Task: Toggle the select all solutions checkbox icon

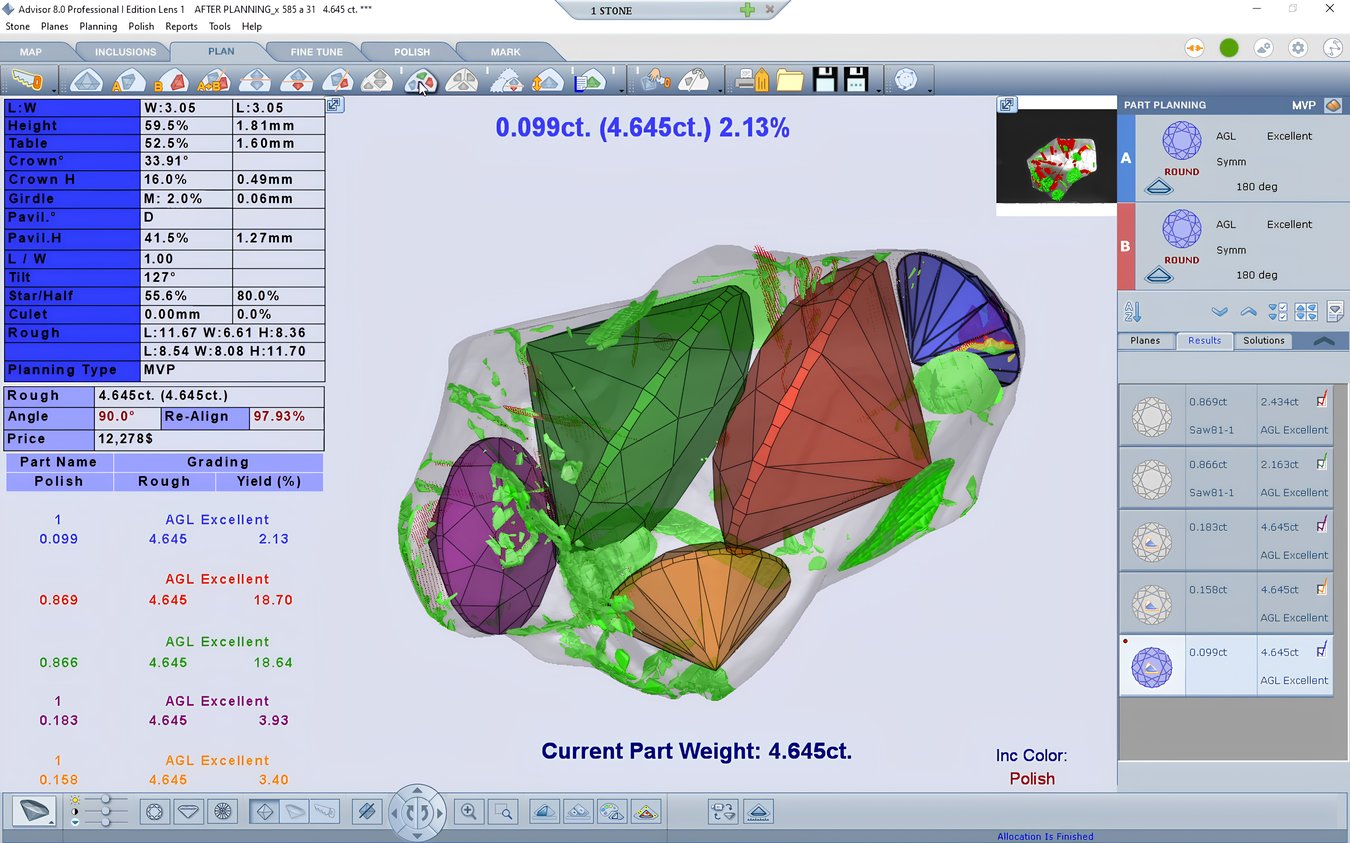Action: click(x=1278, y=311)
